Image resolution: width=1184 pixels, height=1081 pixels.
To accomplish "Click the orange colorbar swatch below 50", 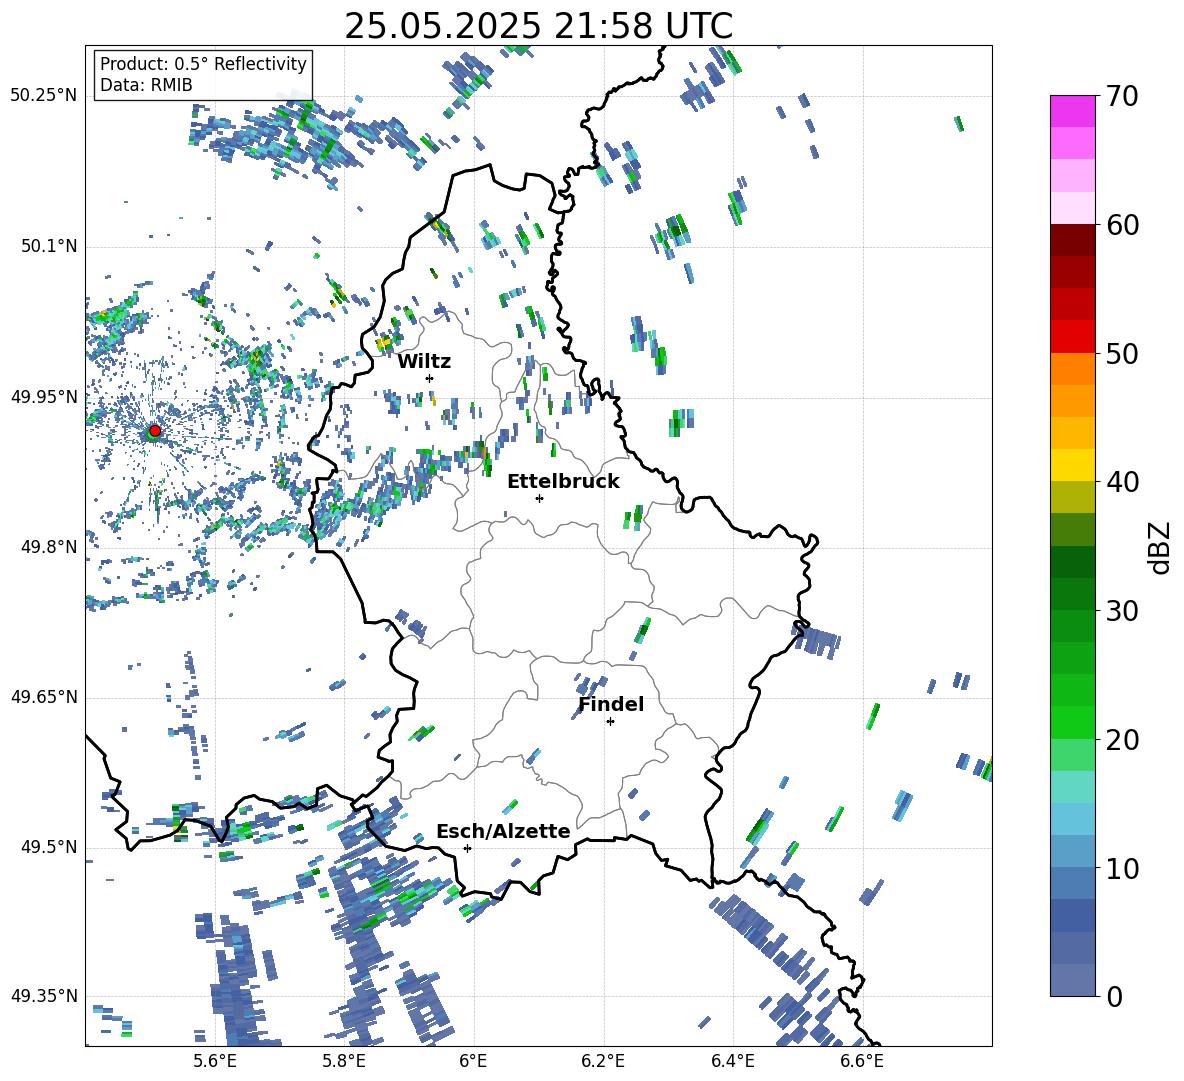I will 1072,369.
